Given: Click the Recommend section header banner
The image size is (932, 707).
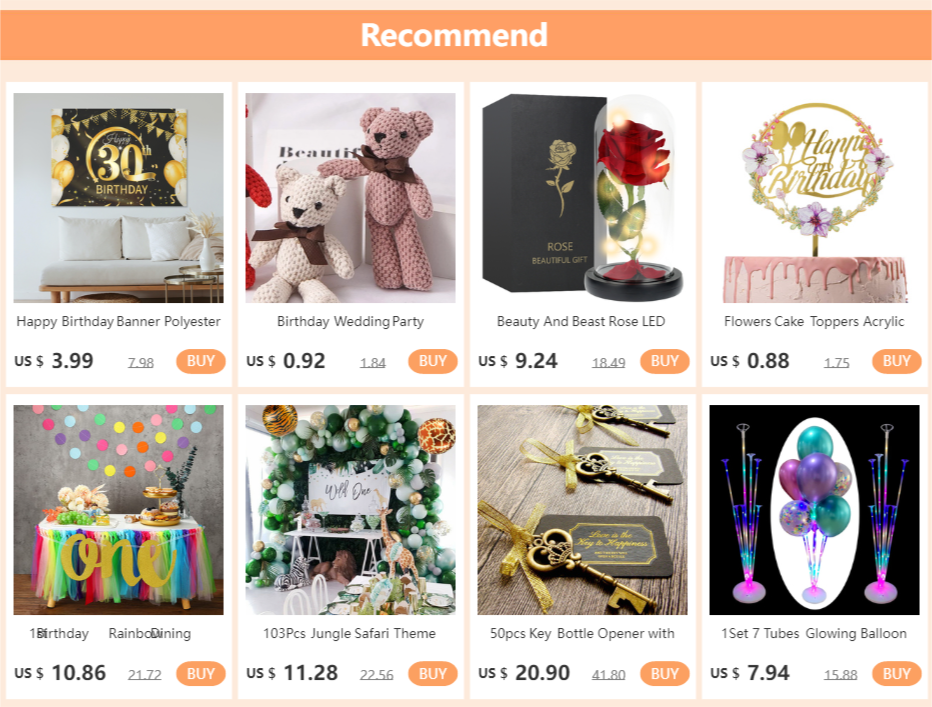Looking at the screenshot, I should [x=466, y=34].
